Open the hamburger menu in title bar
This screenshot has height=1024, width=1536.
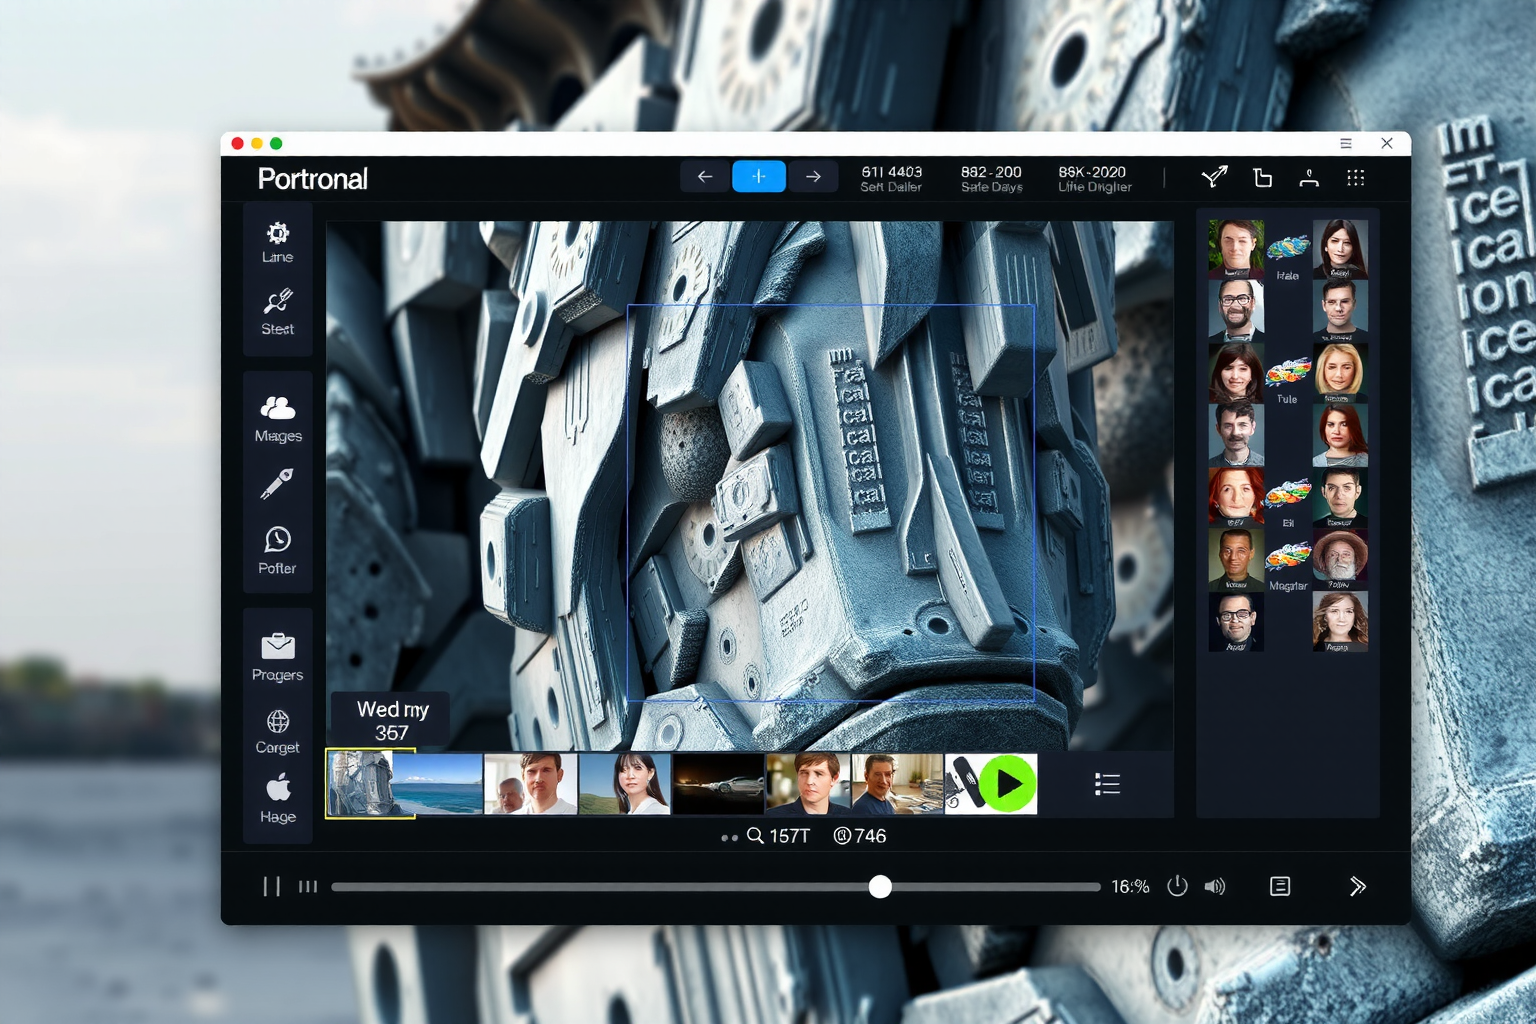pos(1346,144)
